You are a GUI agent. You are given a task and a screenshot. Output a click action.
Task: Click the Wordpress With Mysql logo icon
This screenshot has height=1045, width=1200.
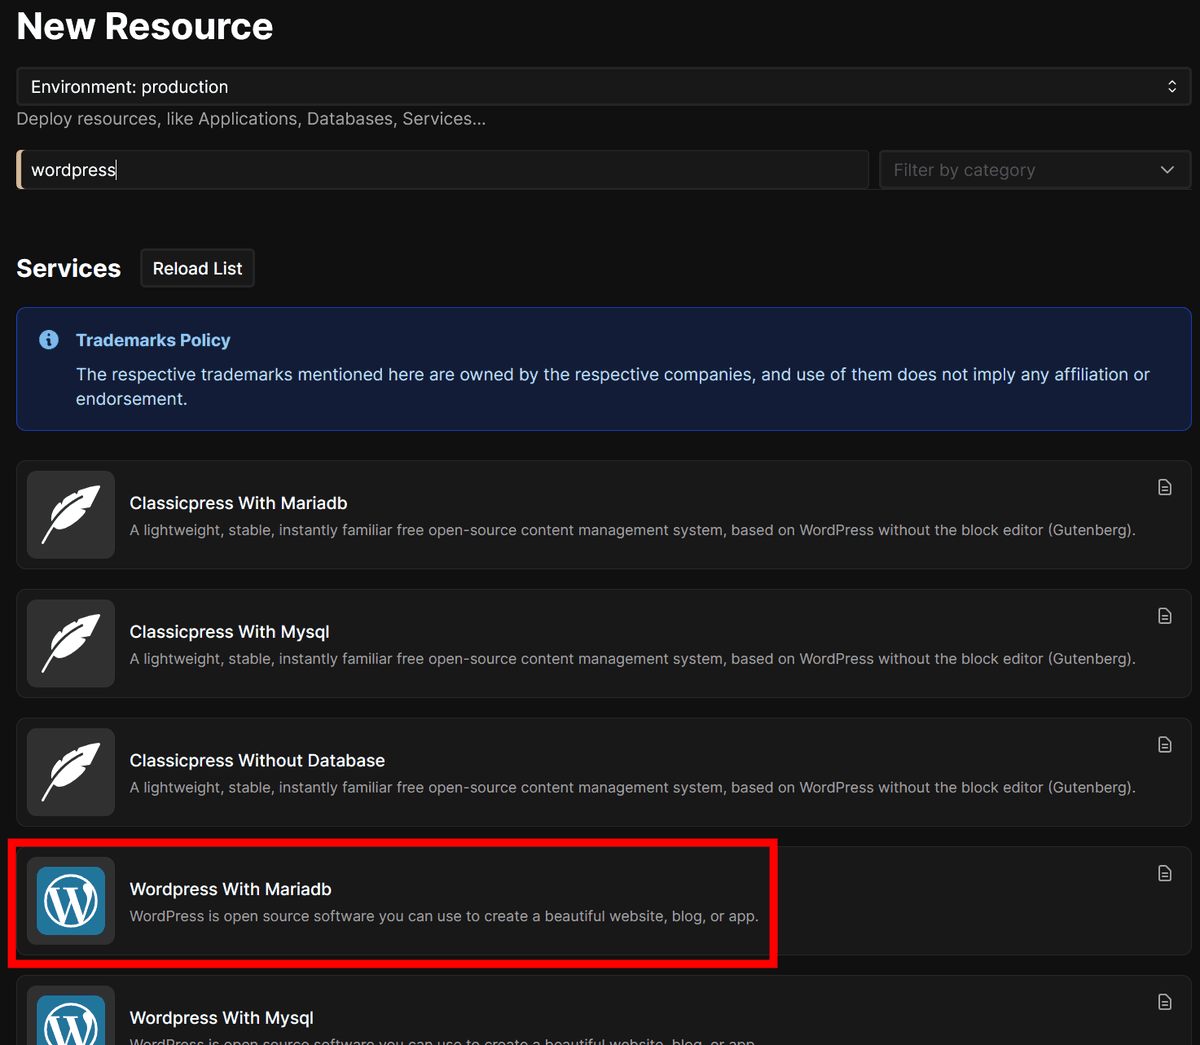click(71, 1020)
